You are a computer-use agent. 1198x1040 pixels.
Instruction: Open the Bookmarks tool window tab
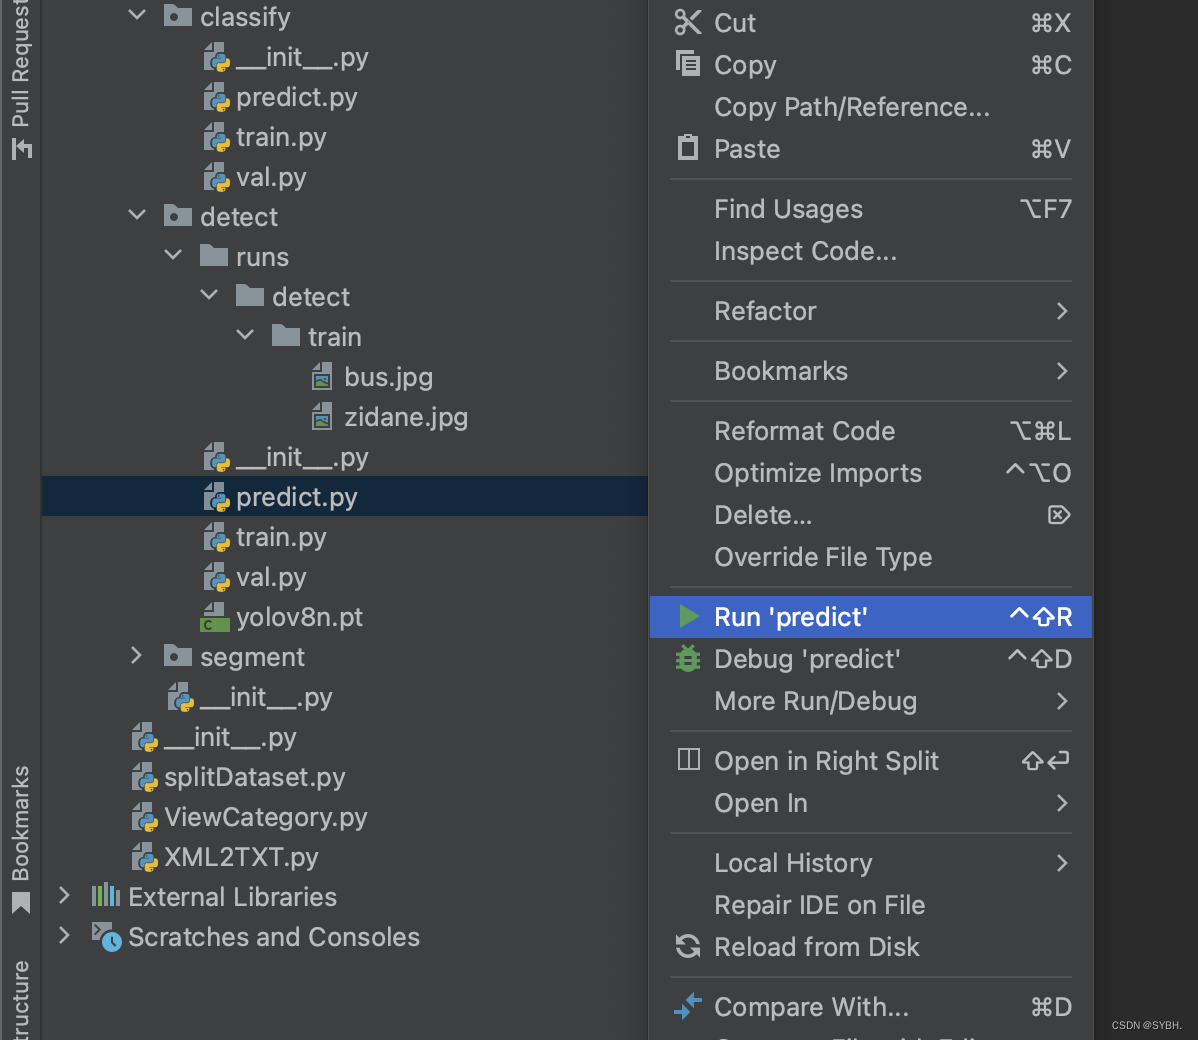pos(20,836)
